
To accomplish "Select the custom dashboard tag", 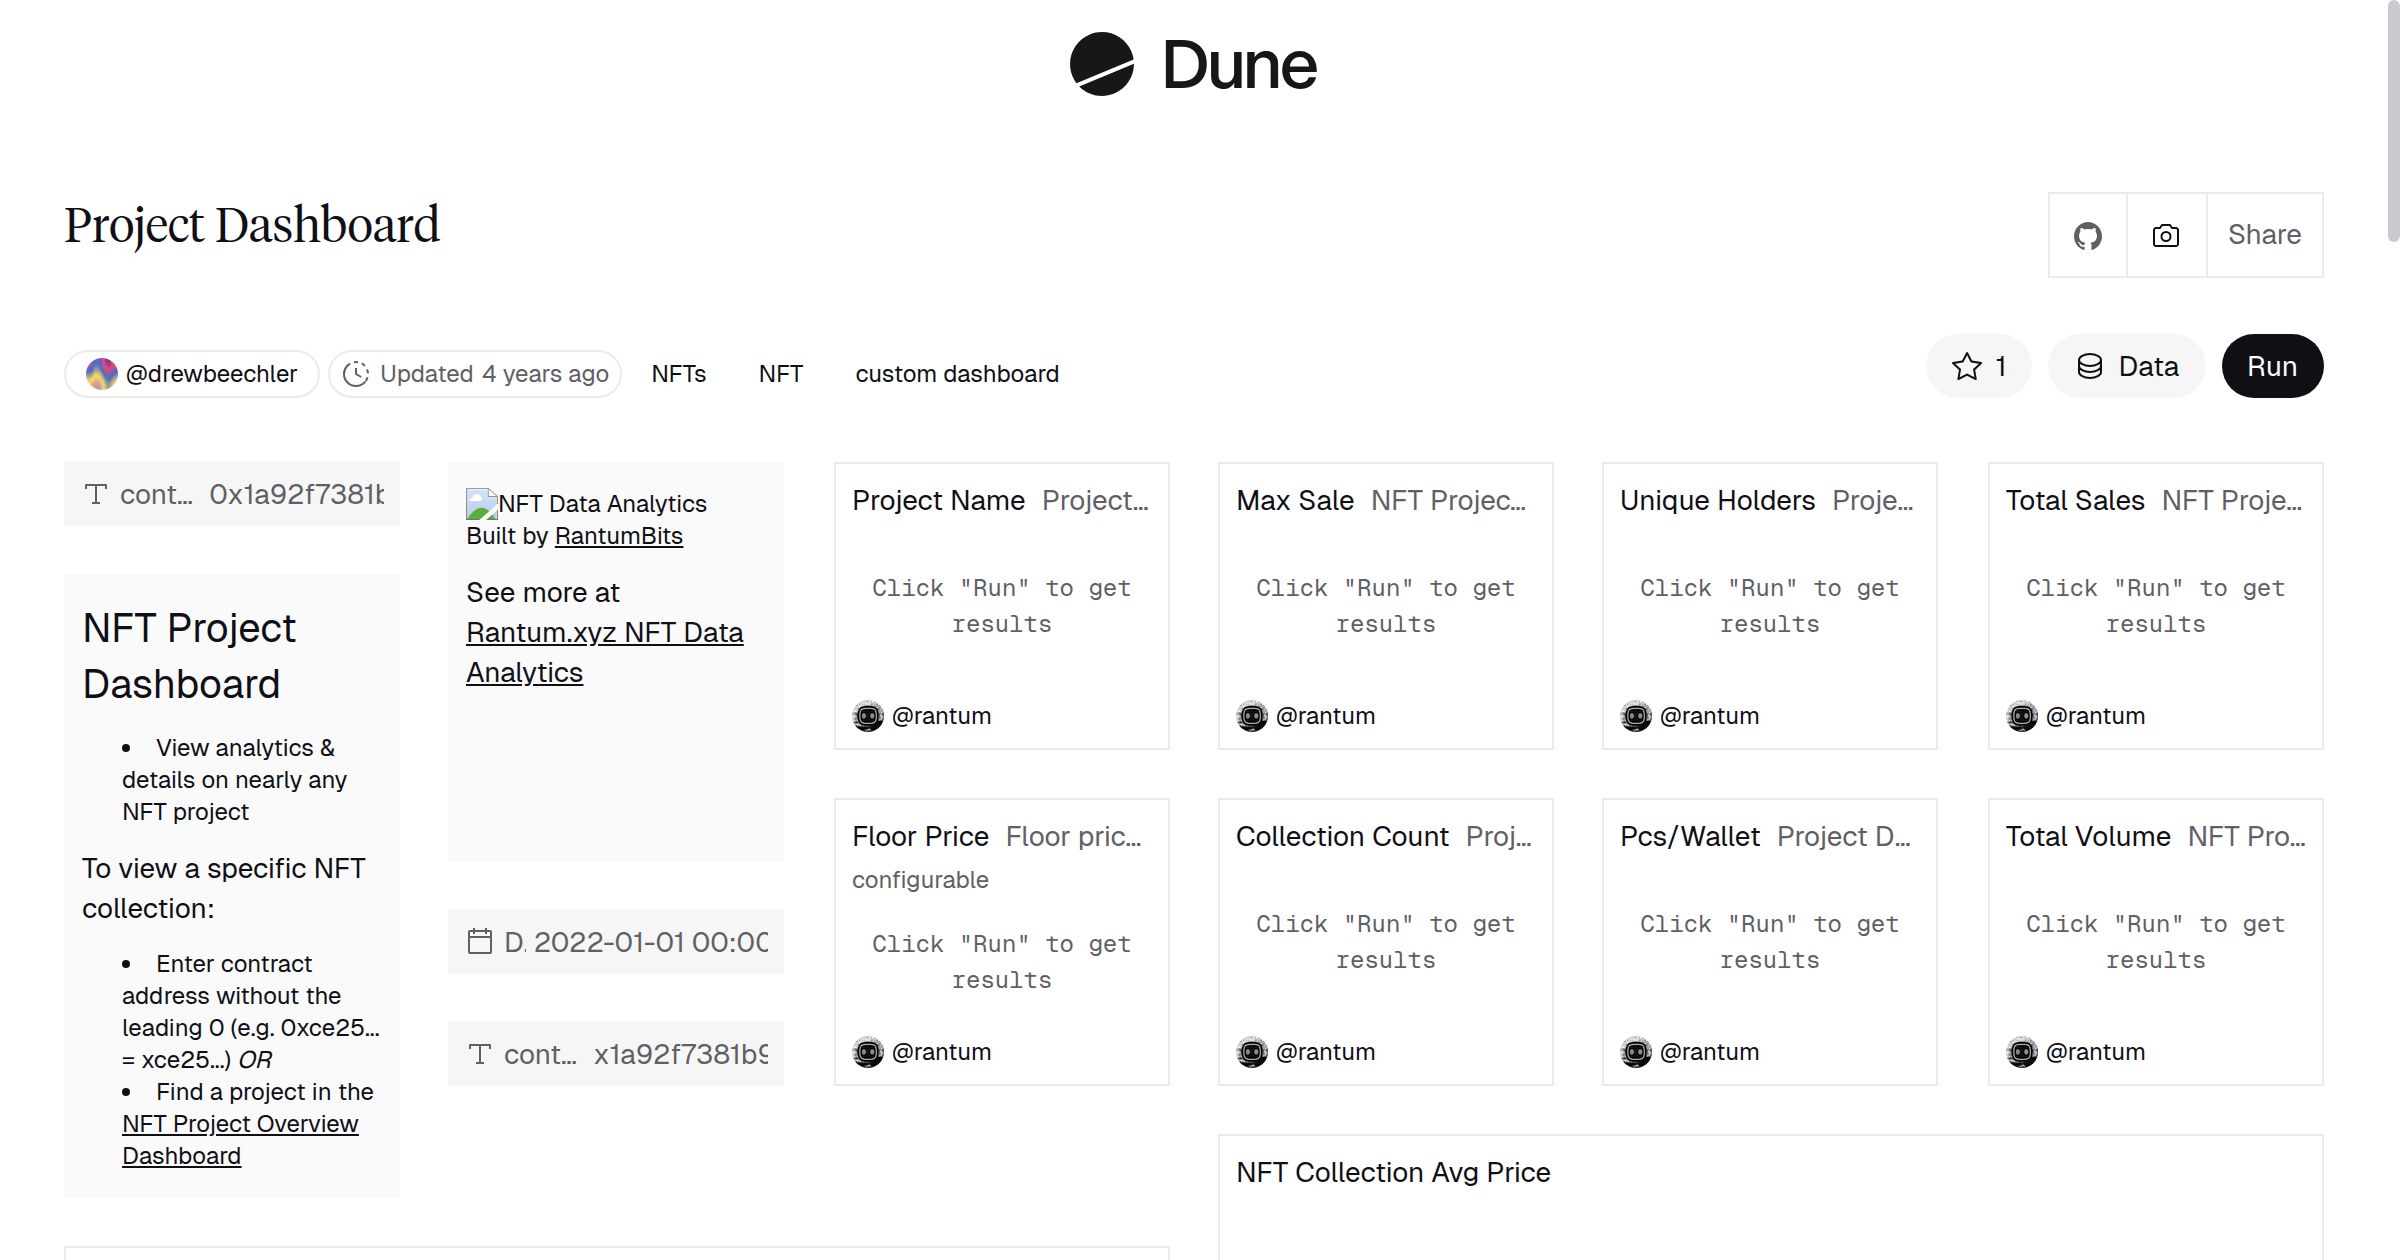I will point(957,373).
